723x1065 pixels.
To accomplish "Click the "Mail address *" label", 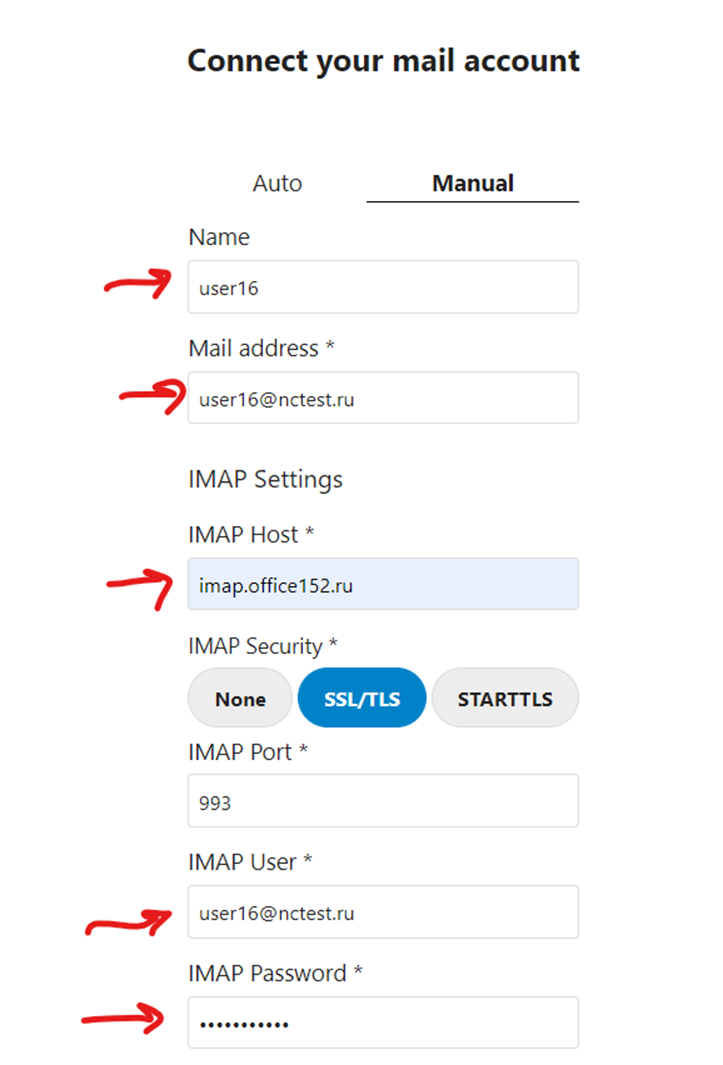I will 261,348.
